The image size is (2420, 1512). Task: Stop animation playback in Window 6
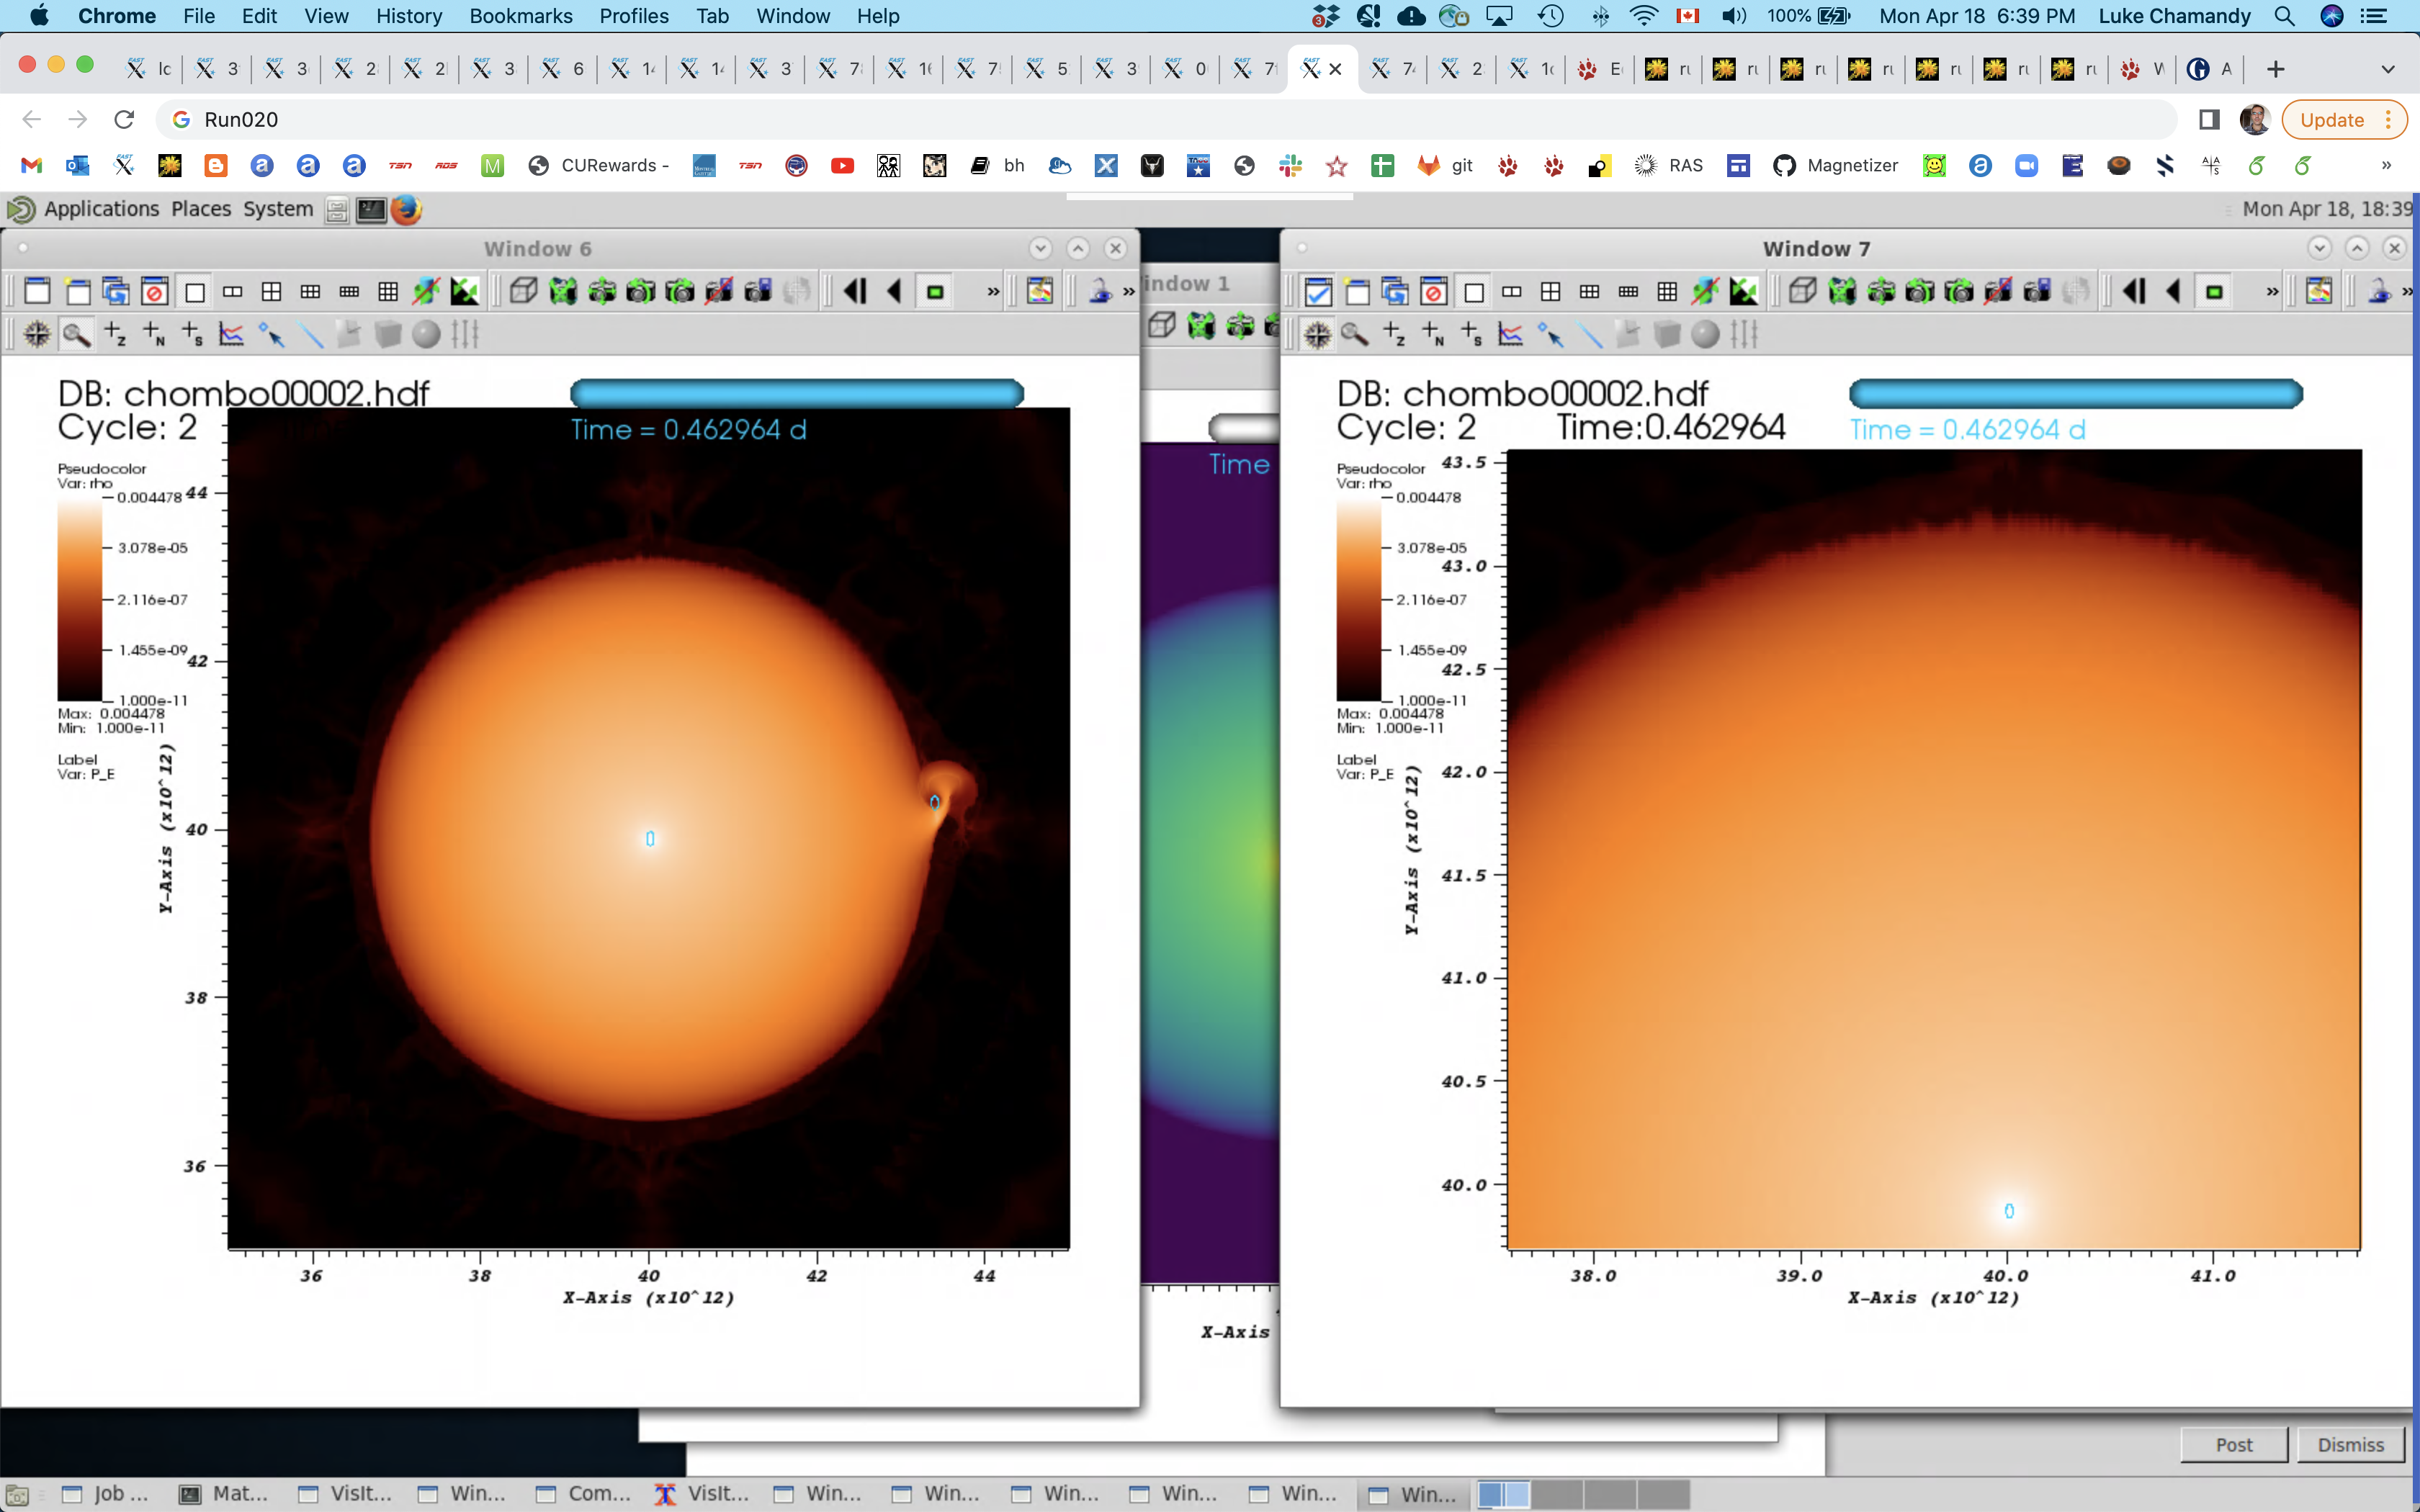935,292
